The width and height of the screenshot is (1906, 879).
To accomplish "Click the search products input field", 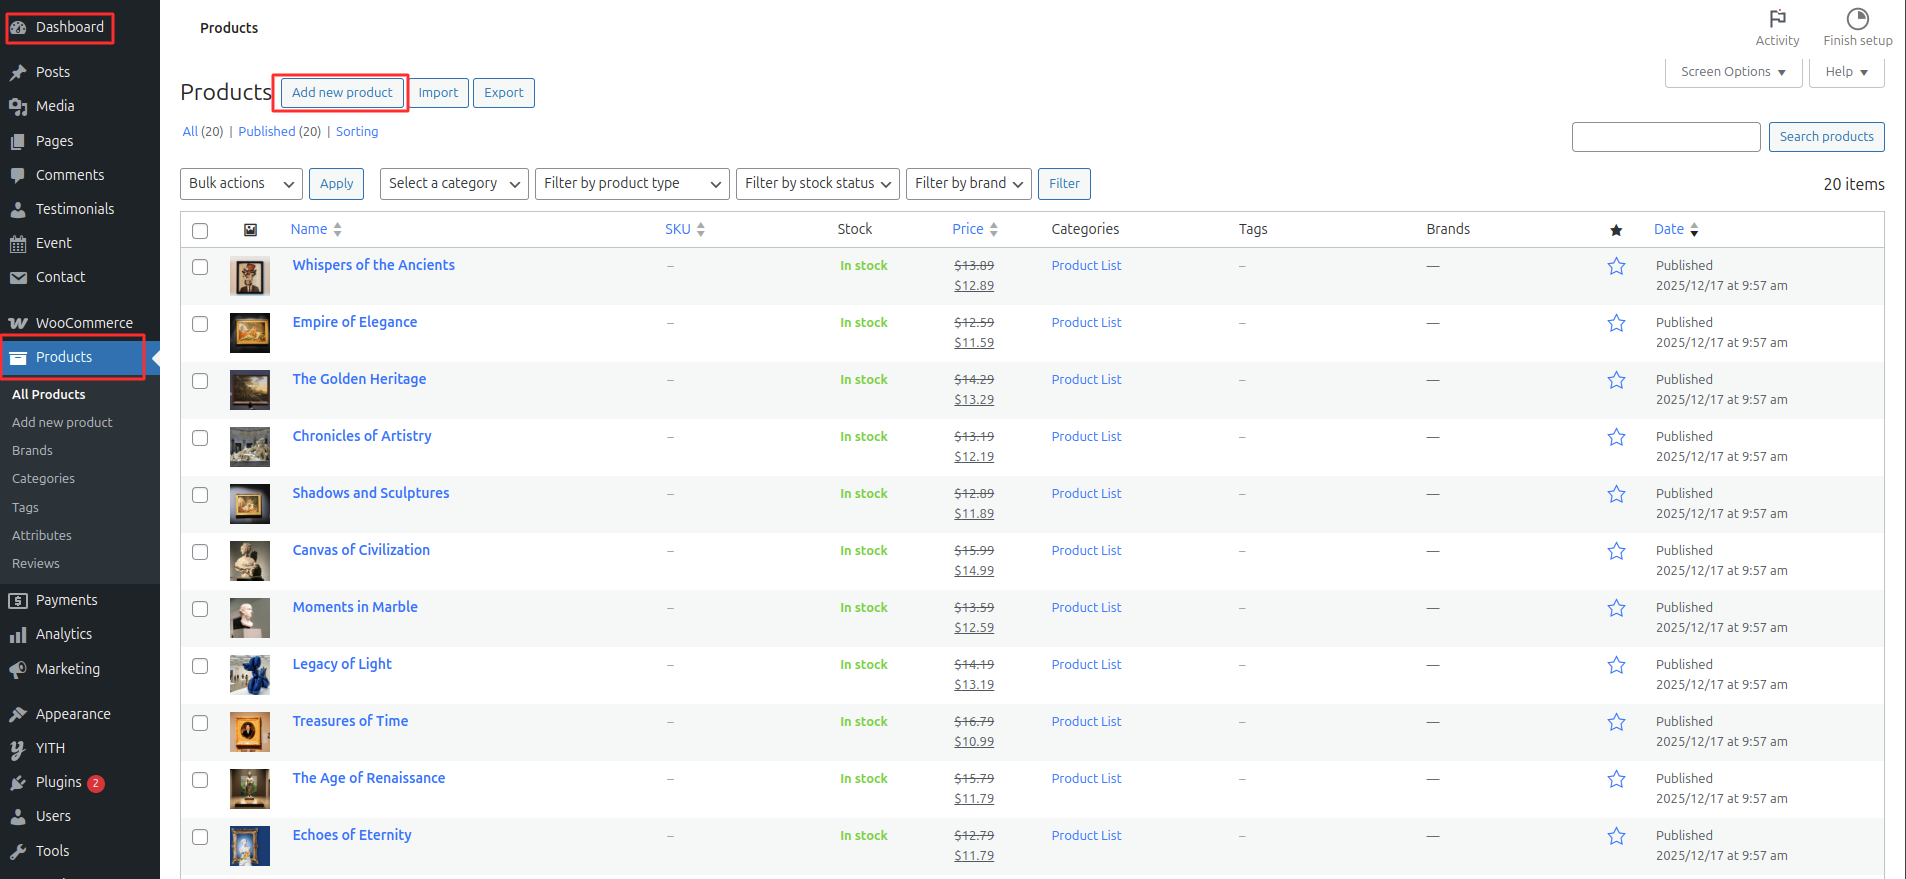I will pos(1665,137).
